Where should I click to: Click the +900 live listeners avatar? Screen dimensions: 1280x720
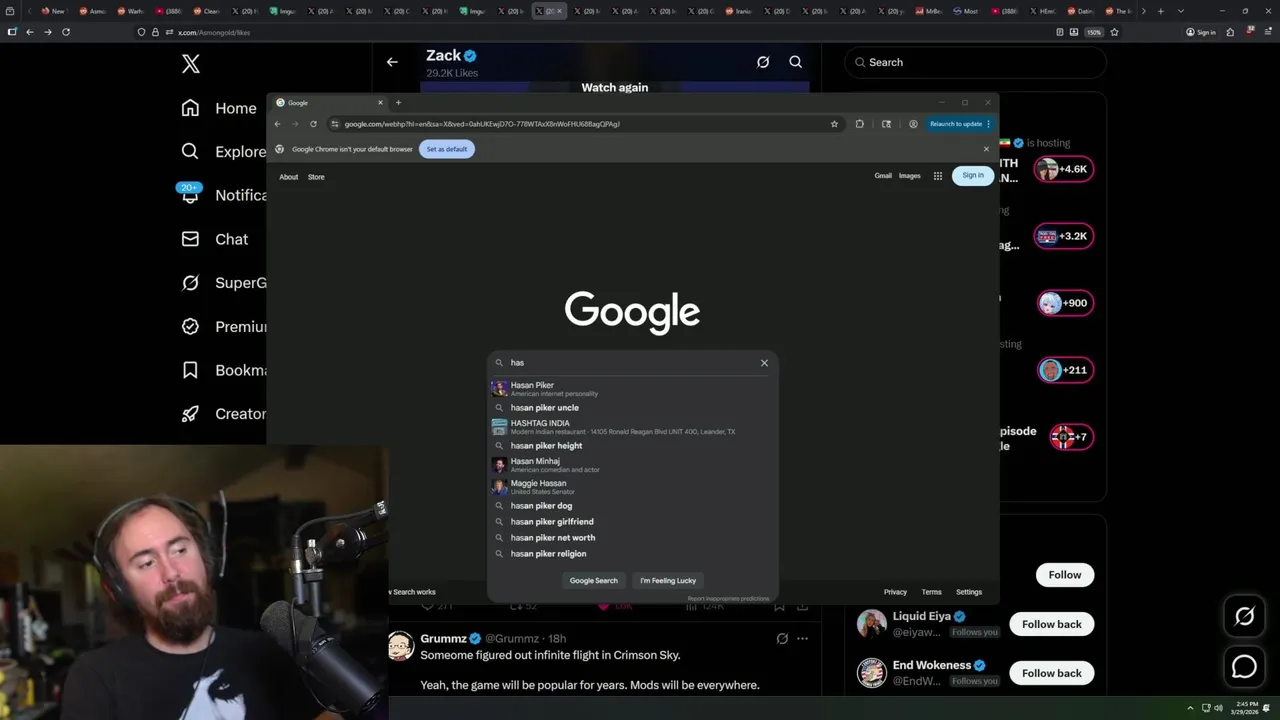pos(1064,303)
